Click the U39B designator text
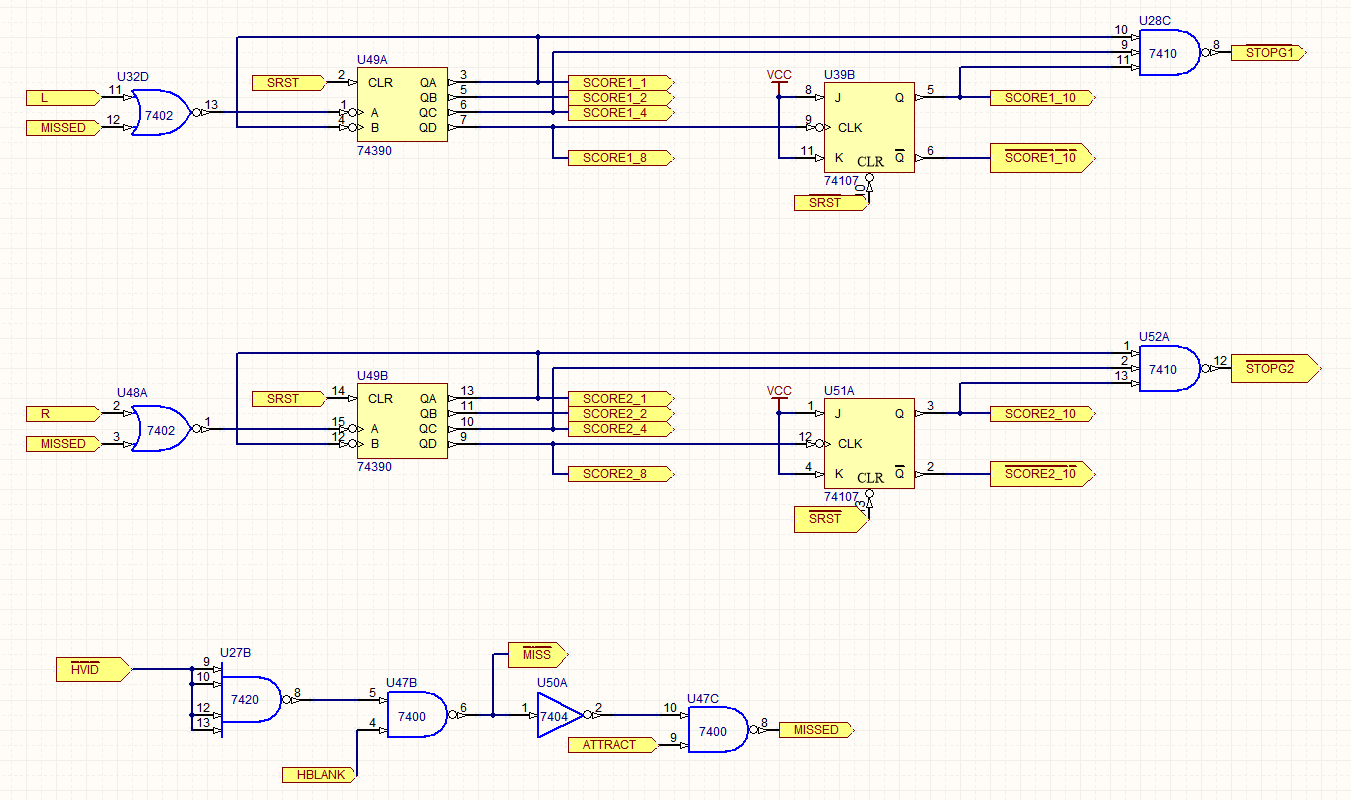This screenshot has height=800, width=1351. point(840,76)
